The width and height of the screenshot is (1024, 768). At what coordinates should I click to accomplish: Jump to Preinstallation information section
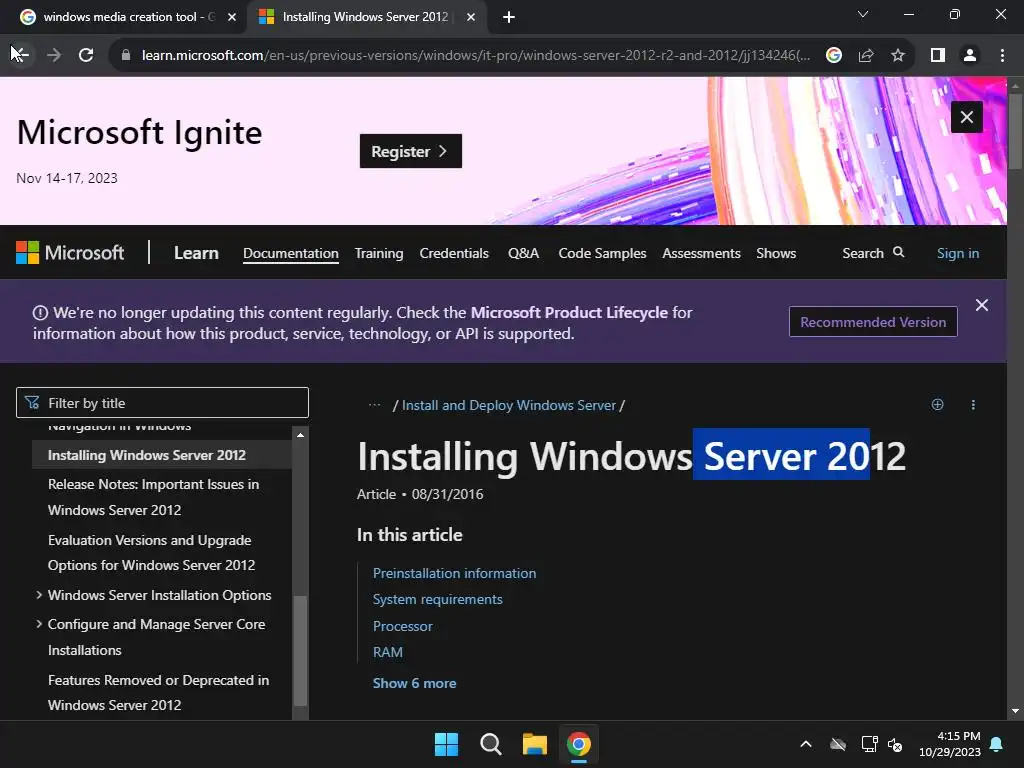[455, 573]
